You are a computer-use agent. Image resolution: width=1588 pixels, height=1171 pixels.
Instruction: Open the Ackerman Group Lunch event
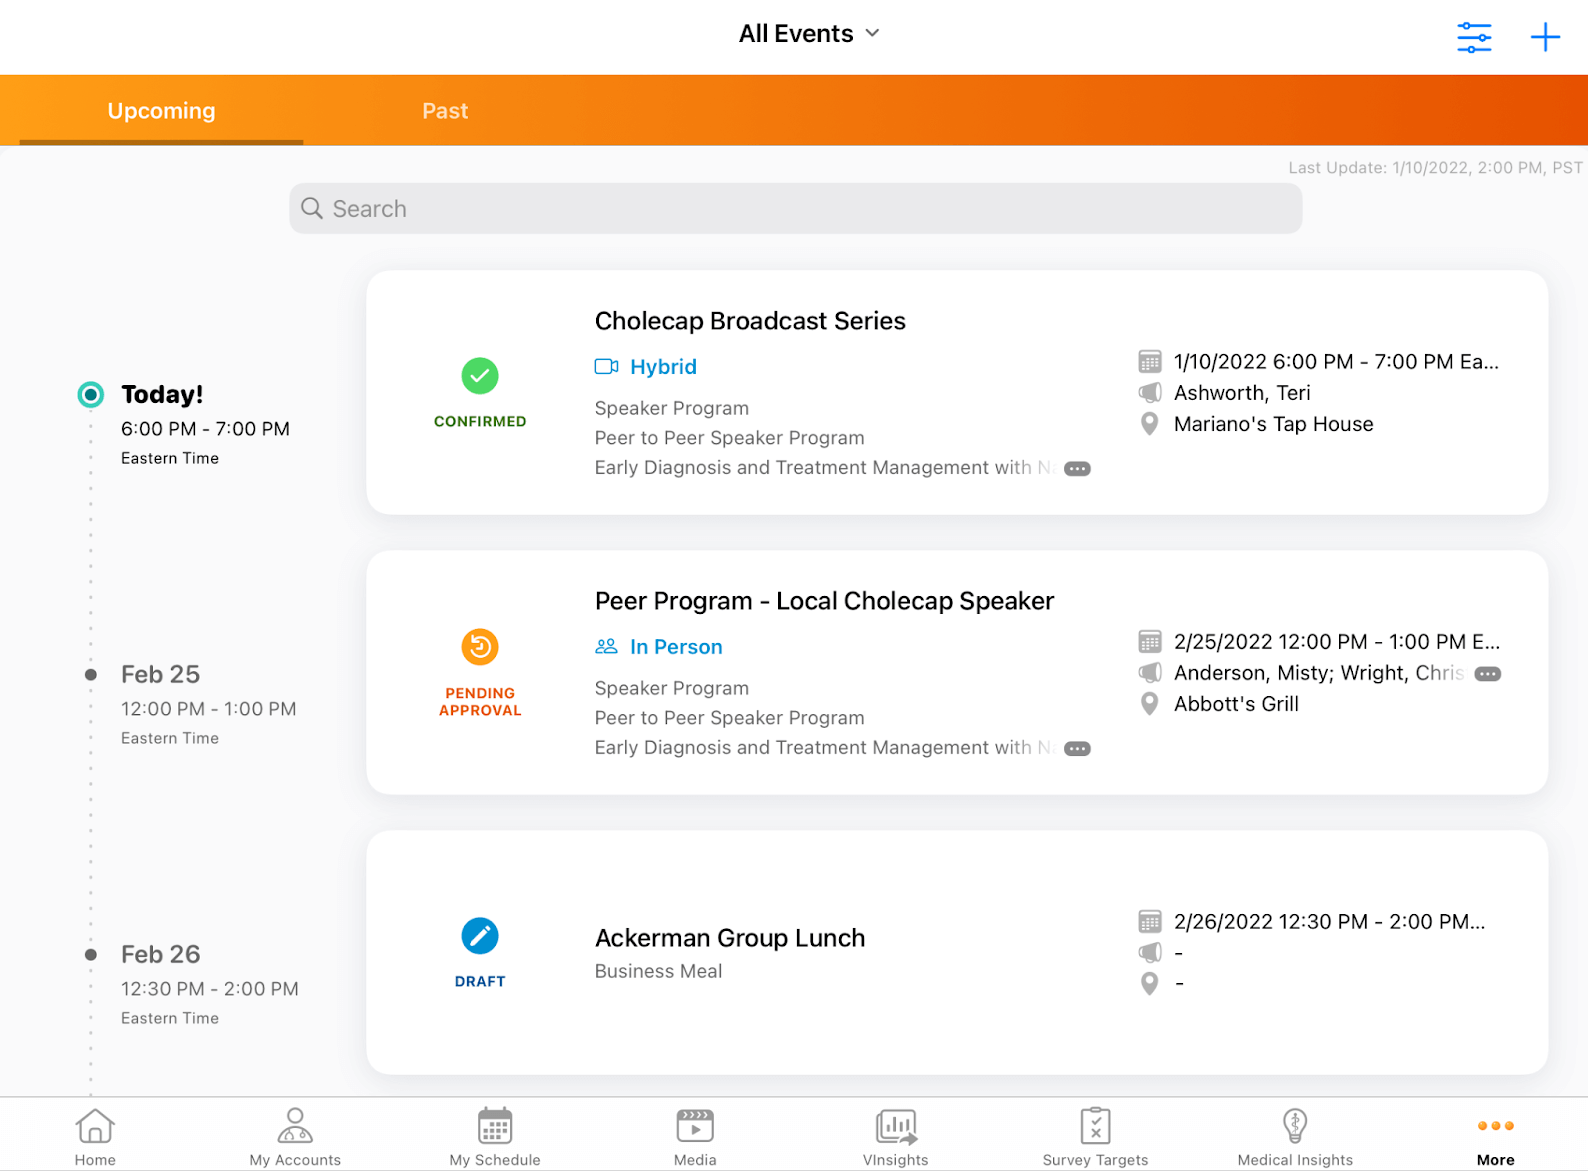pyautogui.click(x=729, y=938)
